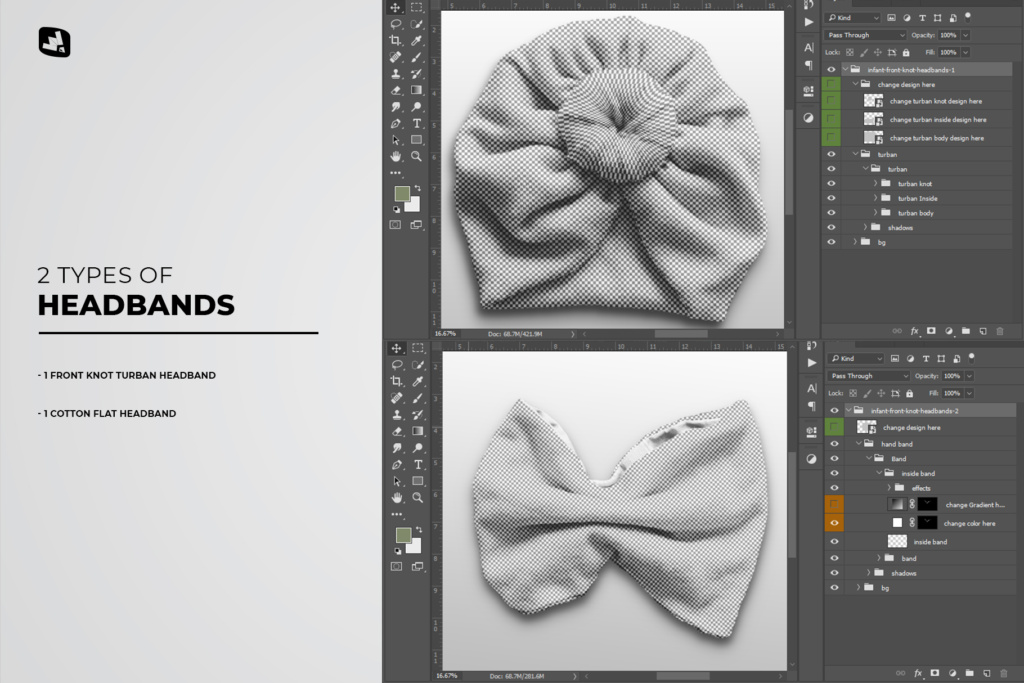The height and width of the screenshot is (683, 1024).
Task: Open the Kind filter dropdown
Action: click(x=852, y=17)
